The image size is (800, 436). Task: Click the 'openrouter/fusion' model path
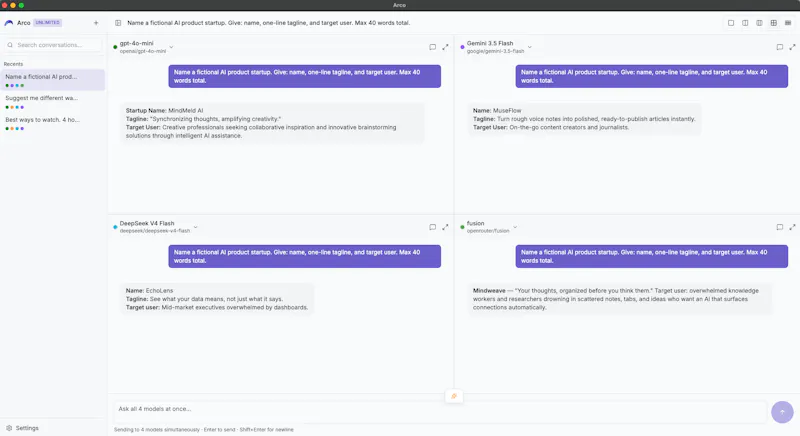488,231
